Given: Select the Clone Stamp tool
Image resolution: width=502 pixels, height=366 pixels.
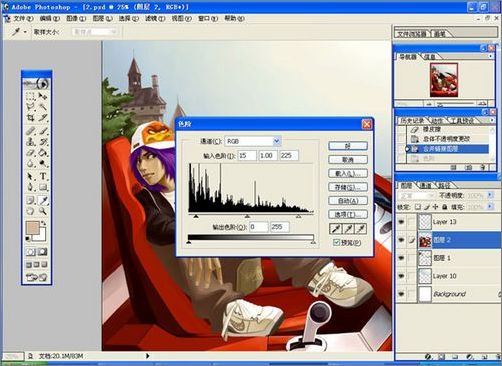Looking at the screenshot, I should click(31, 142).
